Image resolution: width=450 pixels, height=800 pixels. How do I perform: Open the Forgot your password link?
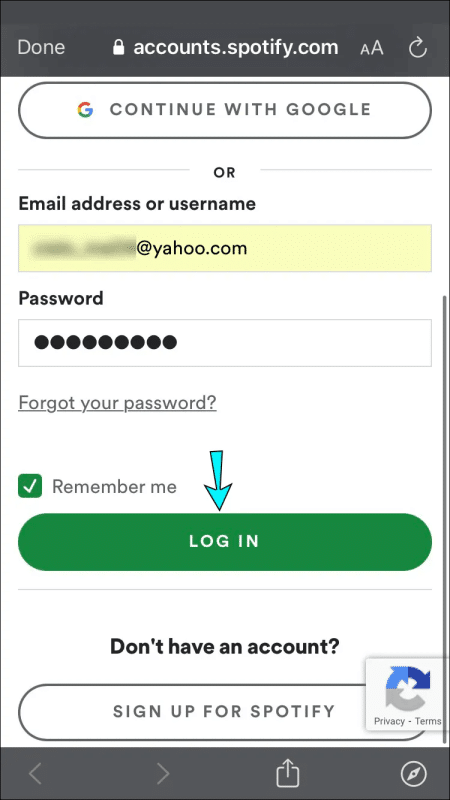117,403
